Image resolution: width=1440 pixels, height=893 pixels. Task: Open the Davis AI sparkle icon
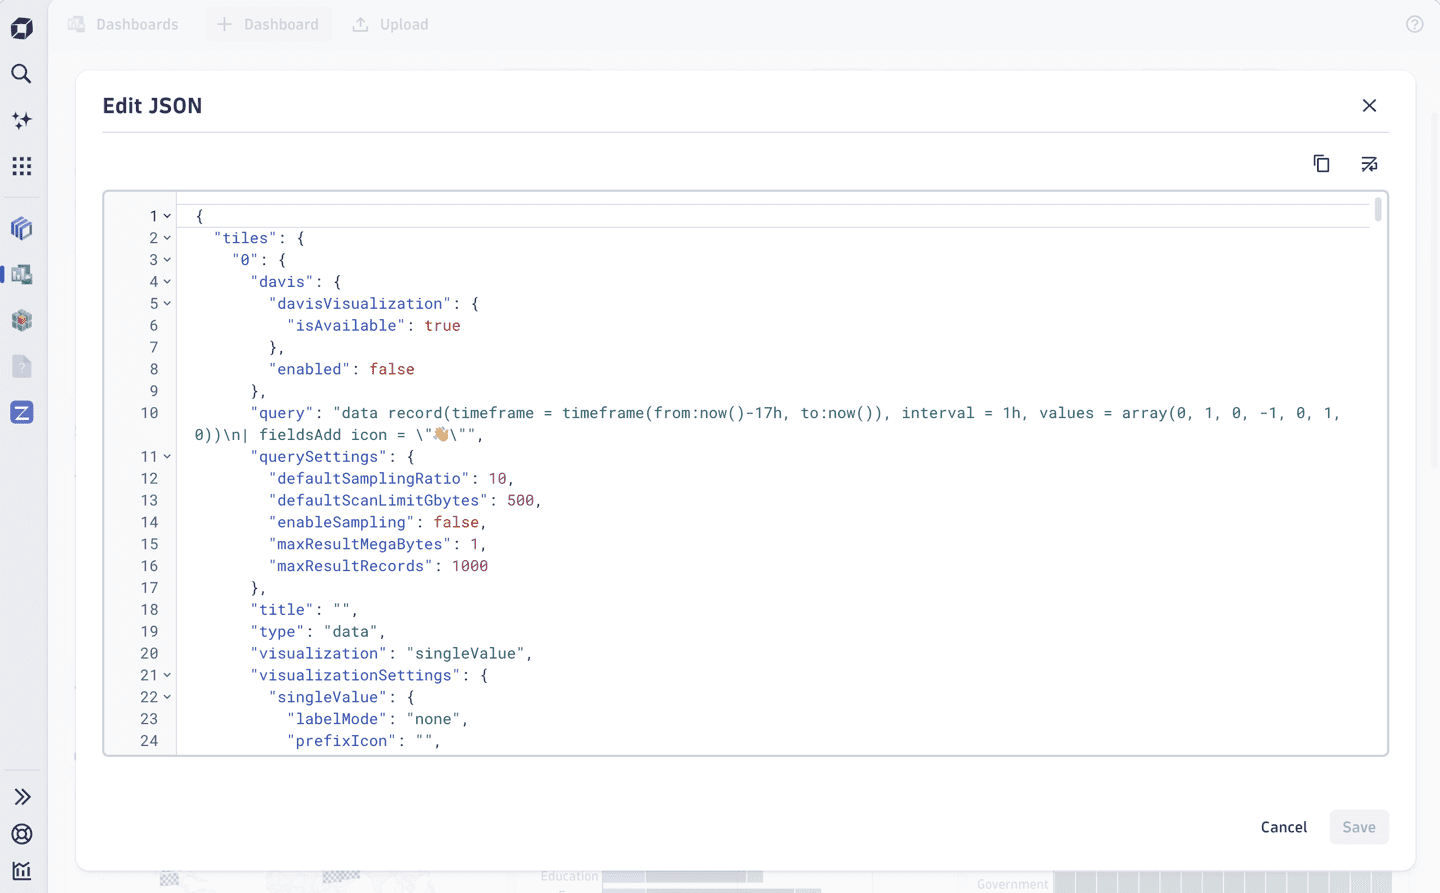pyautogui.click(x=21, y=120)
